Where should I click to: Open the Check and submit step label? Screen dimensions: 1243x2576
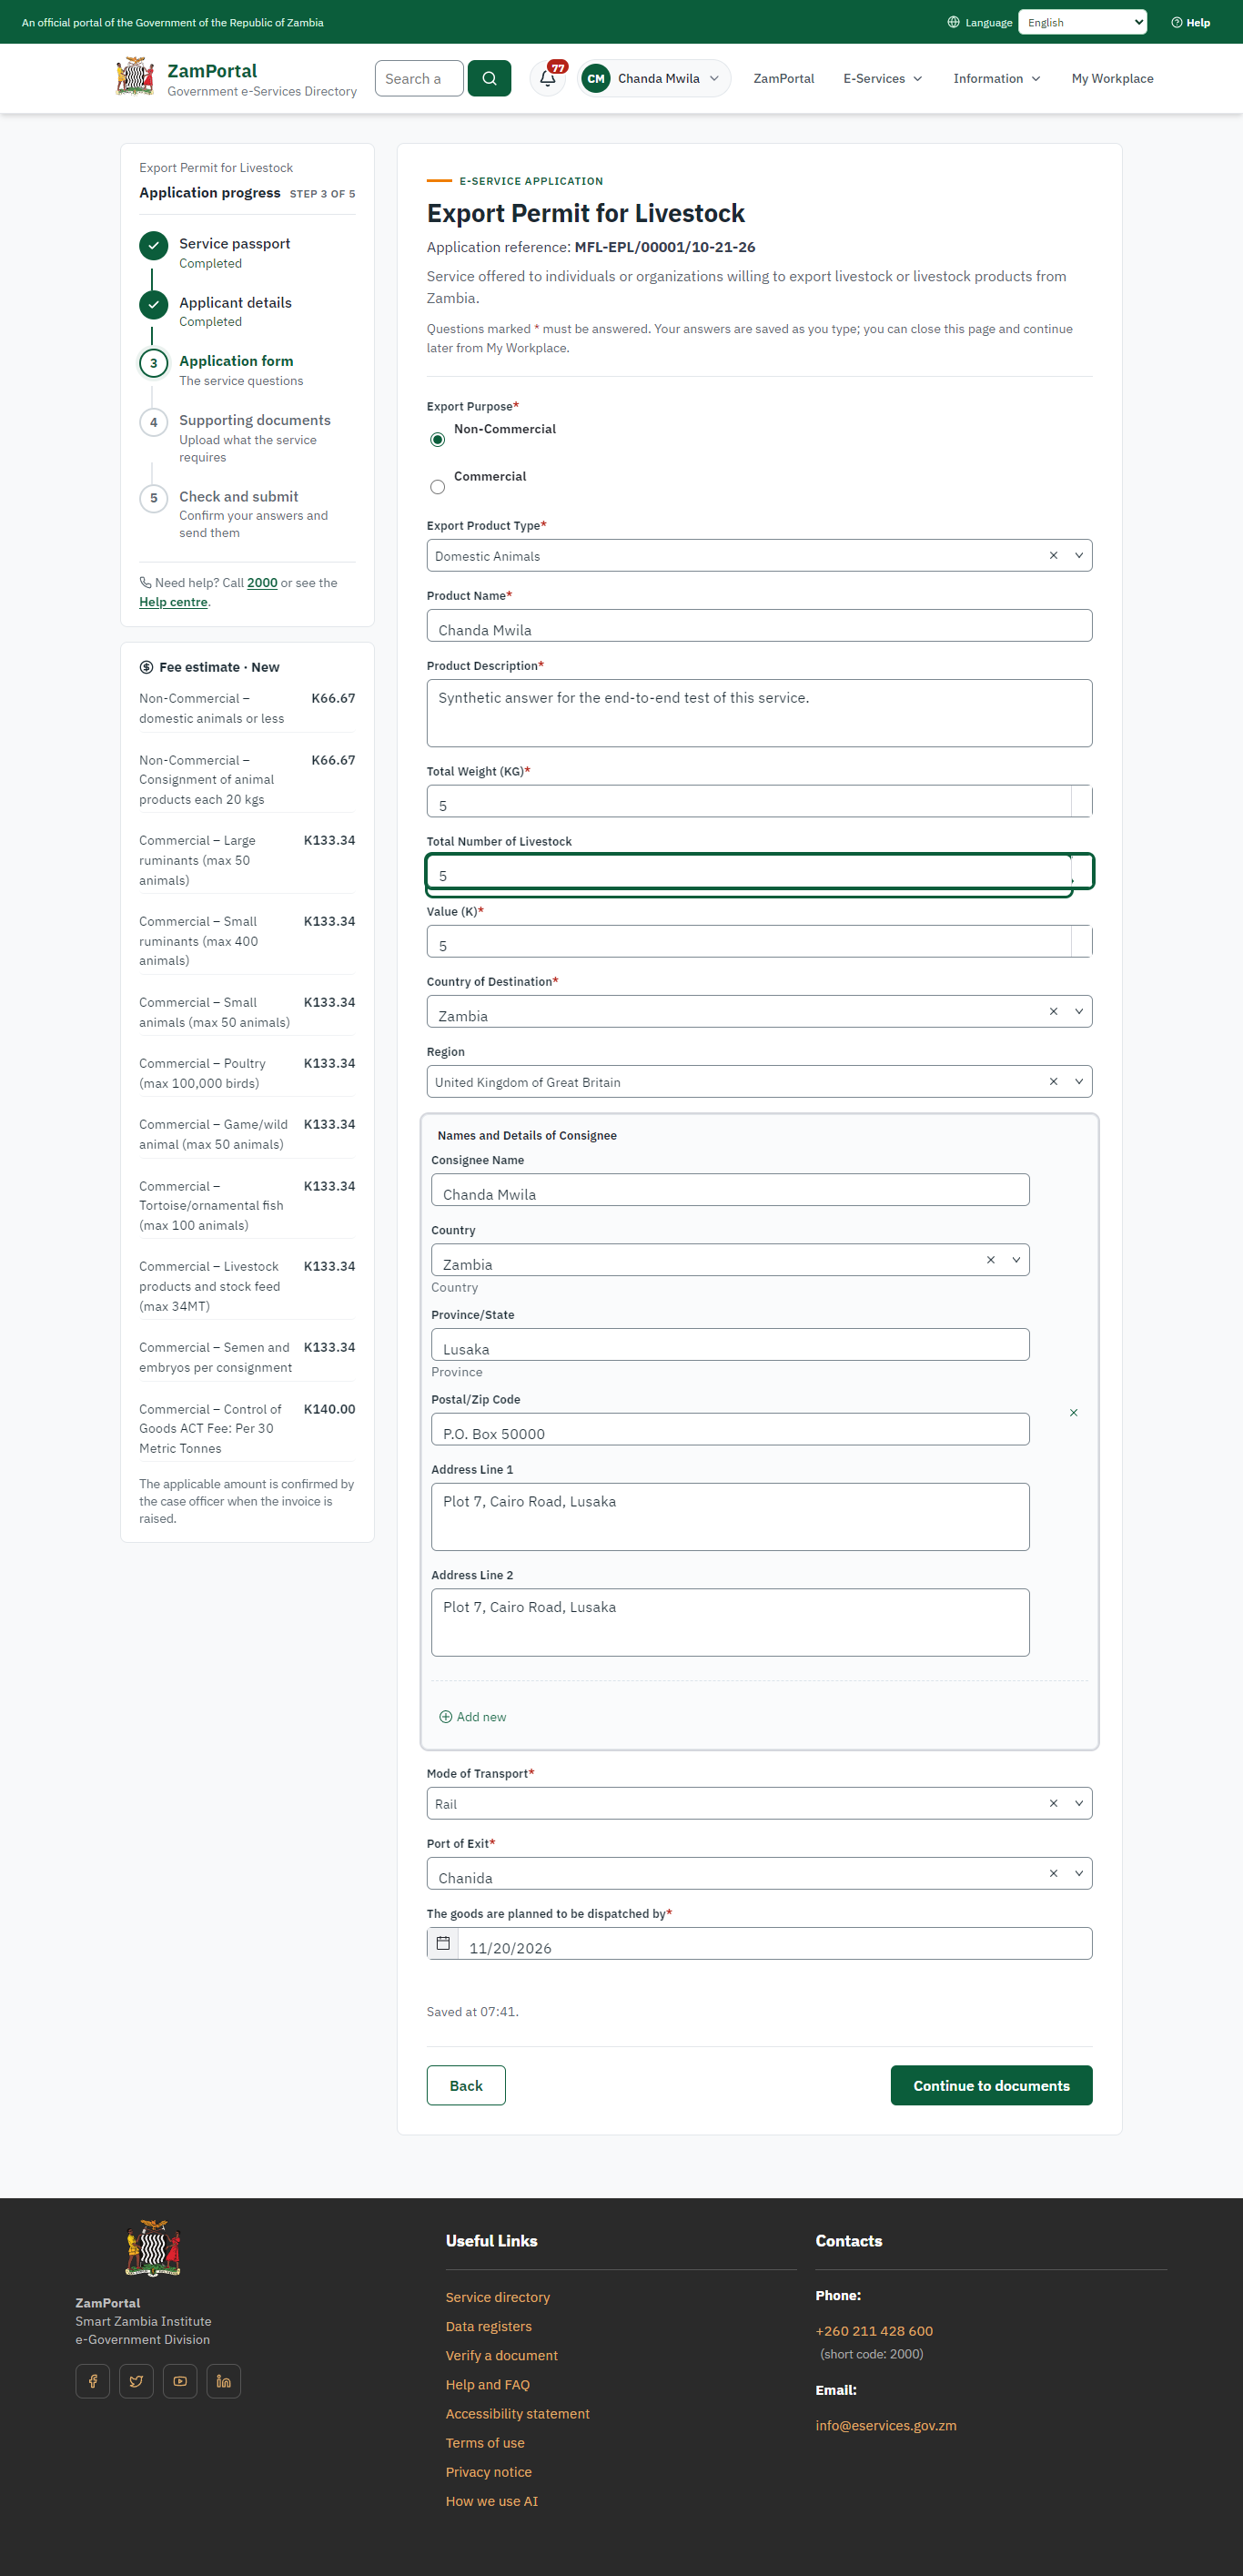point(238,496)
